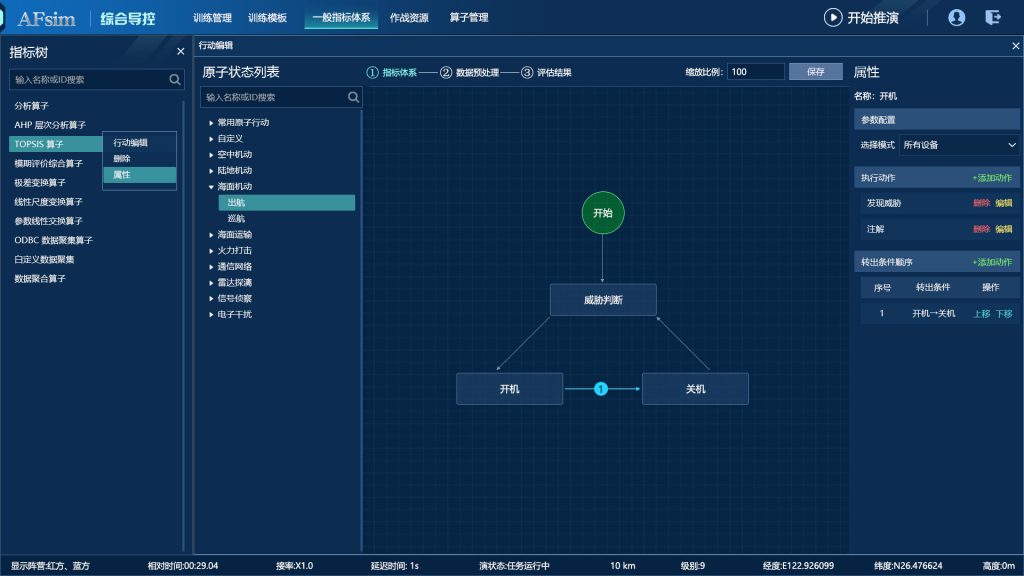Open the 选择模式 dropdown

[959, 145]
